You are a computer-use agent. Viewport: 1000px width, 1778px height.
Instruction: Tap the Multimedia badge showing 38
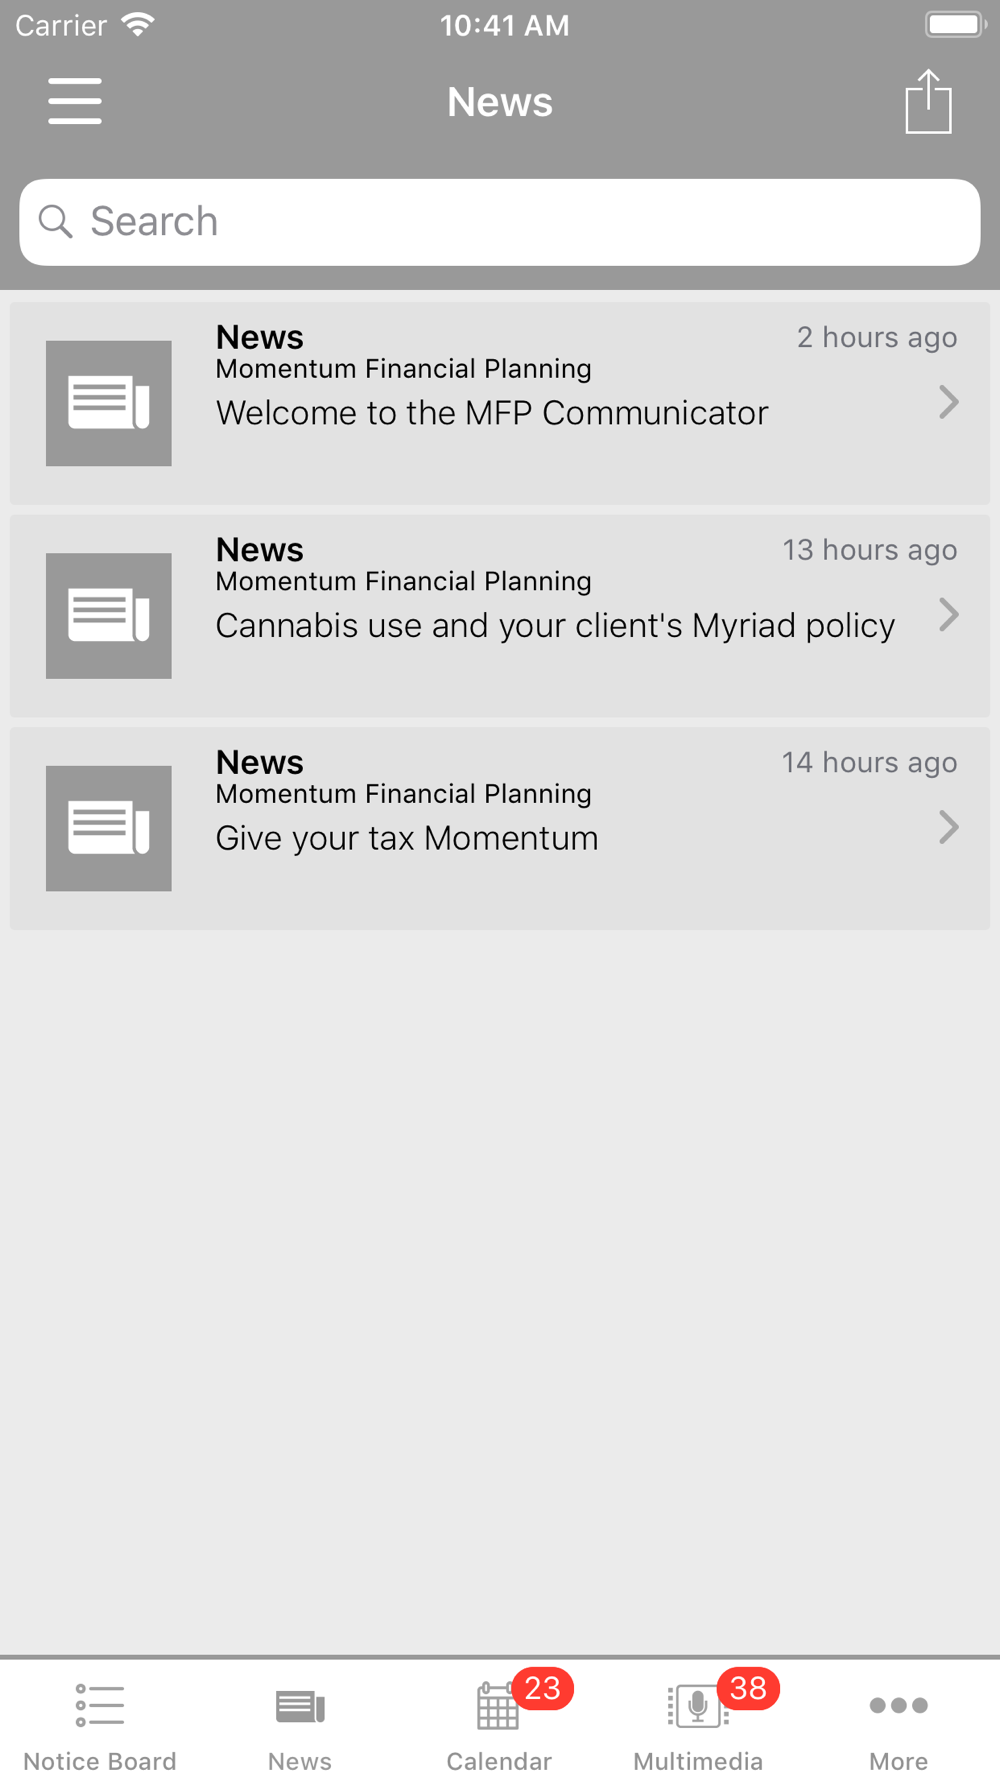[x=748, y=1688]
